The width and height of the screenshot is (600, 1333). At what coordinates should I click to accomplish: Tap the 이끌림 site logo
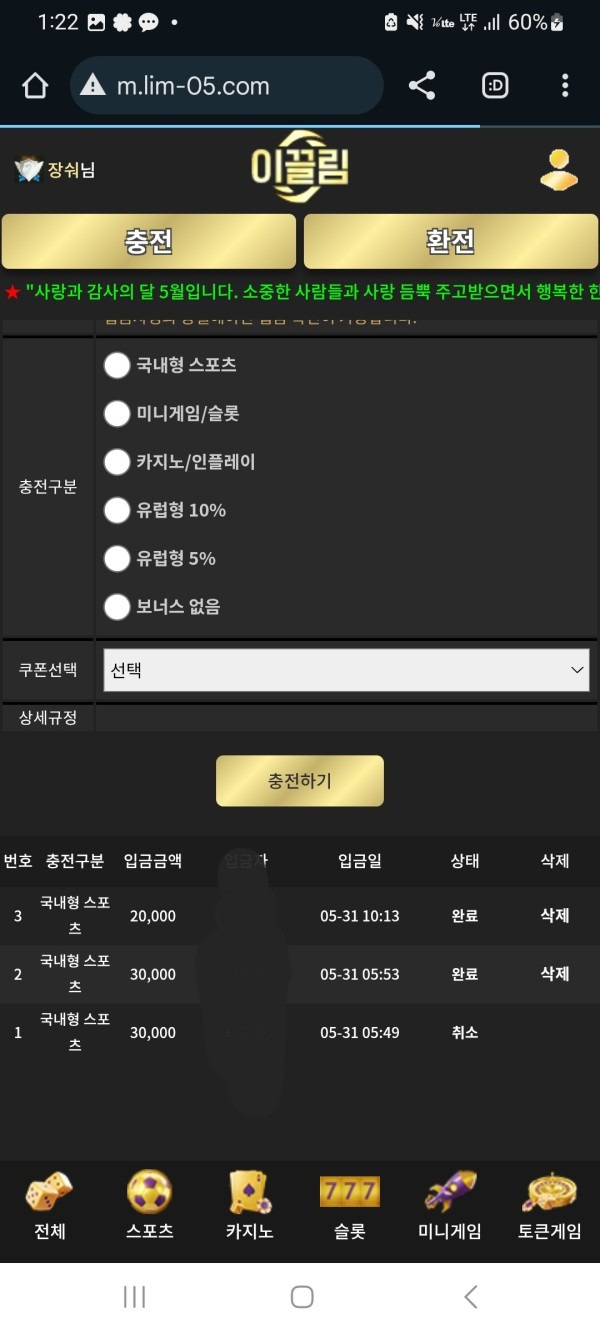point(299,170)
